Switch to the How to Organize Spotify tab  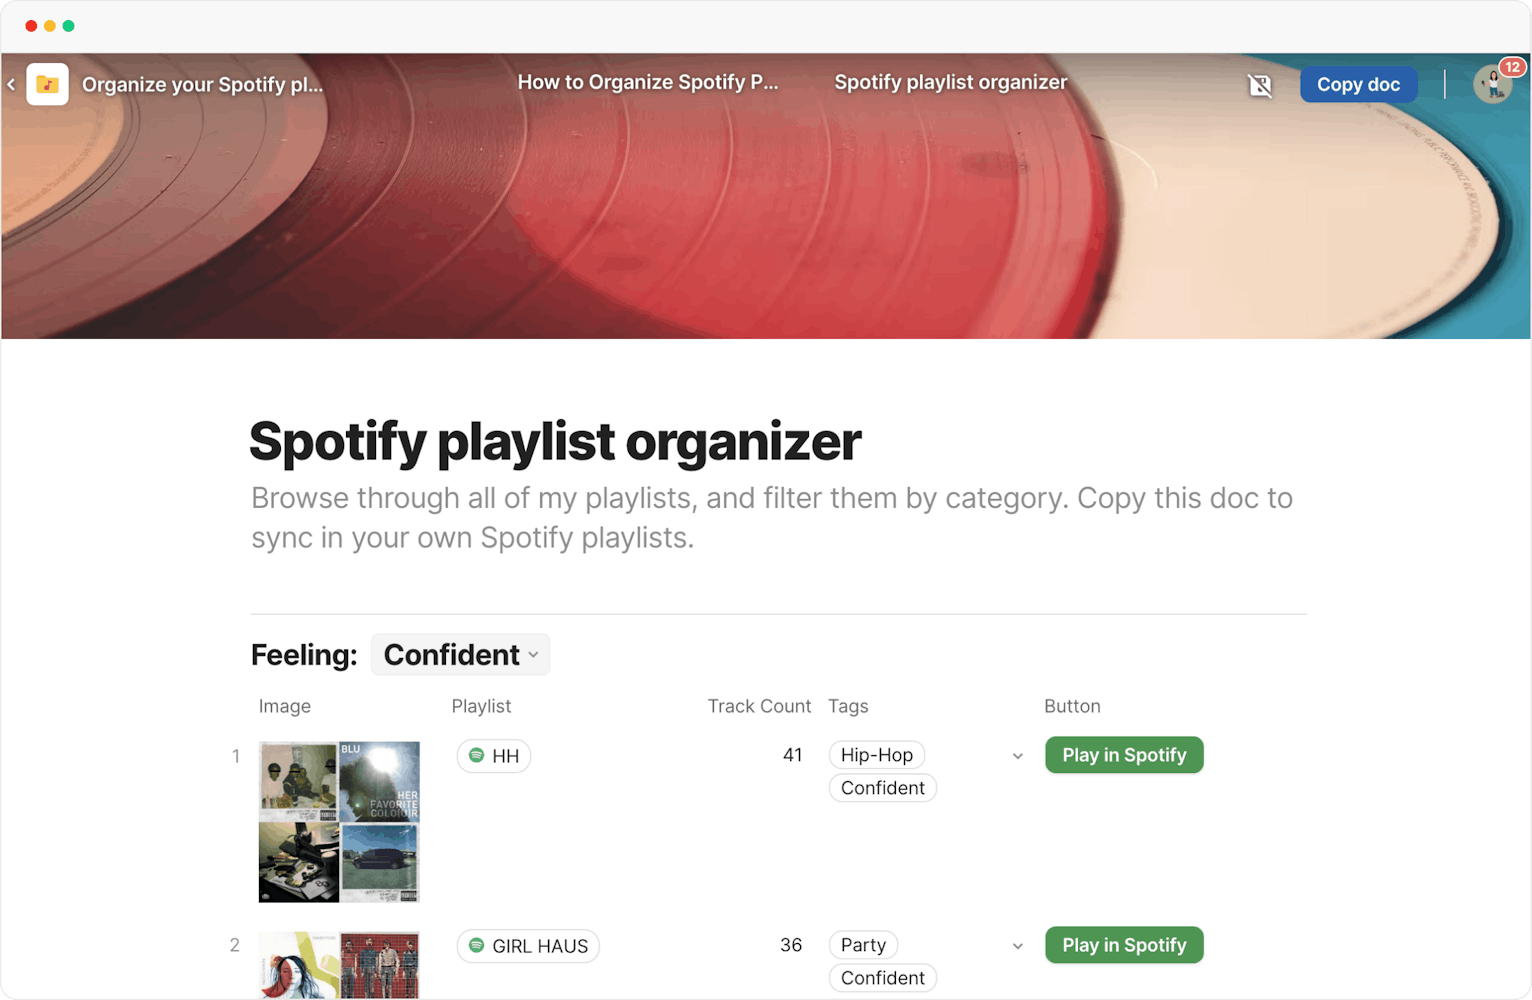tap(648, 82)
